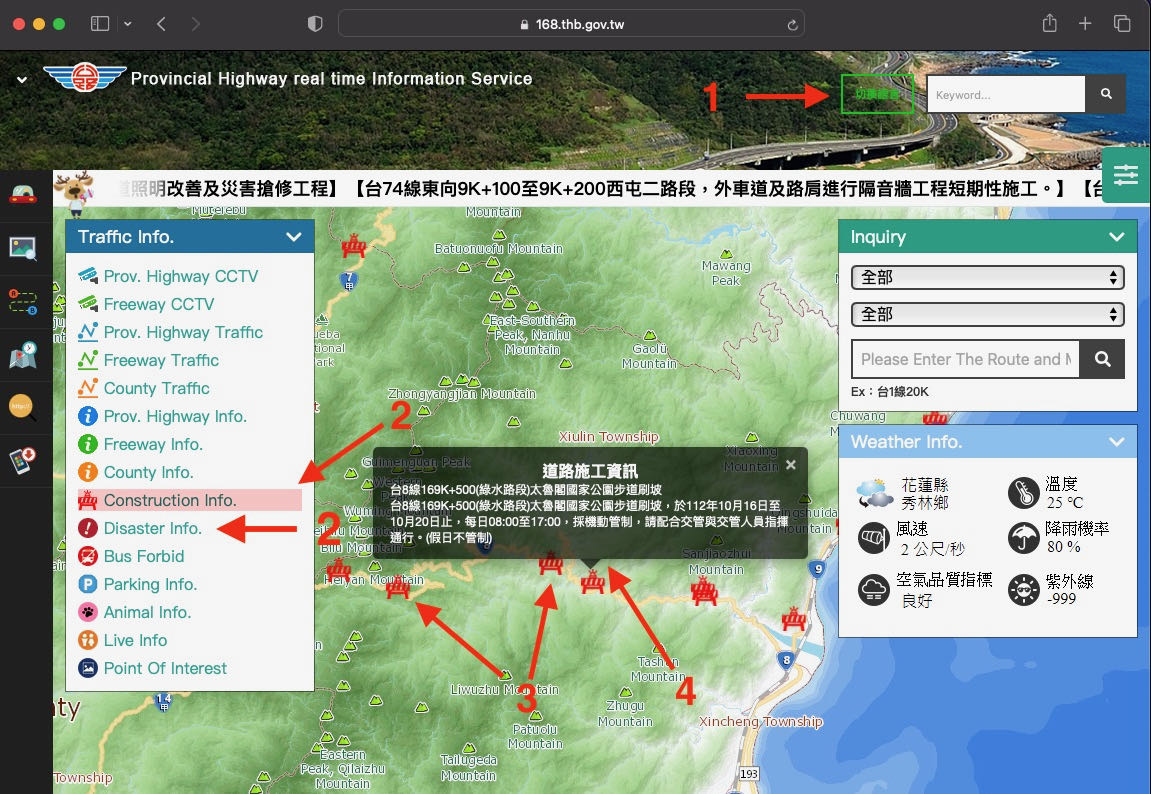Screen dimensions: 1151x794
Task: Open Safari sidebar options dropdown arrow
Action: click(128, 24)
